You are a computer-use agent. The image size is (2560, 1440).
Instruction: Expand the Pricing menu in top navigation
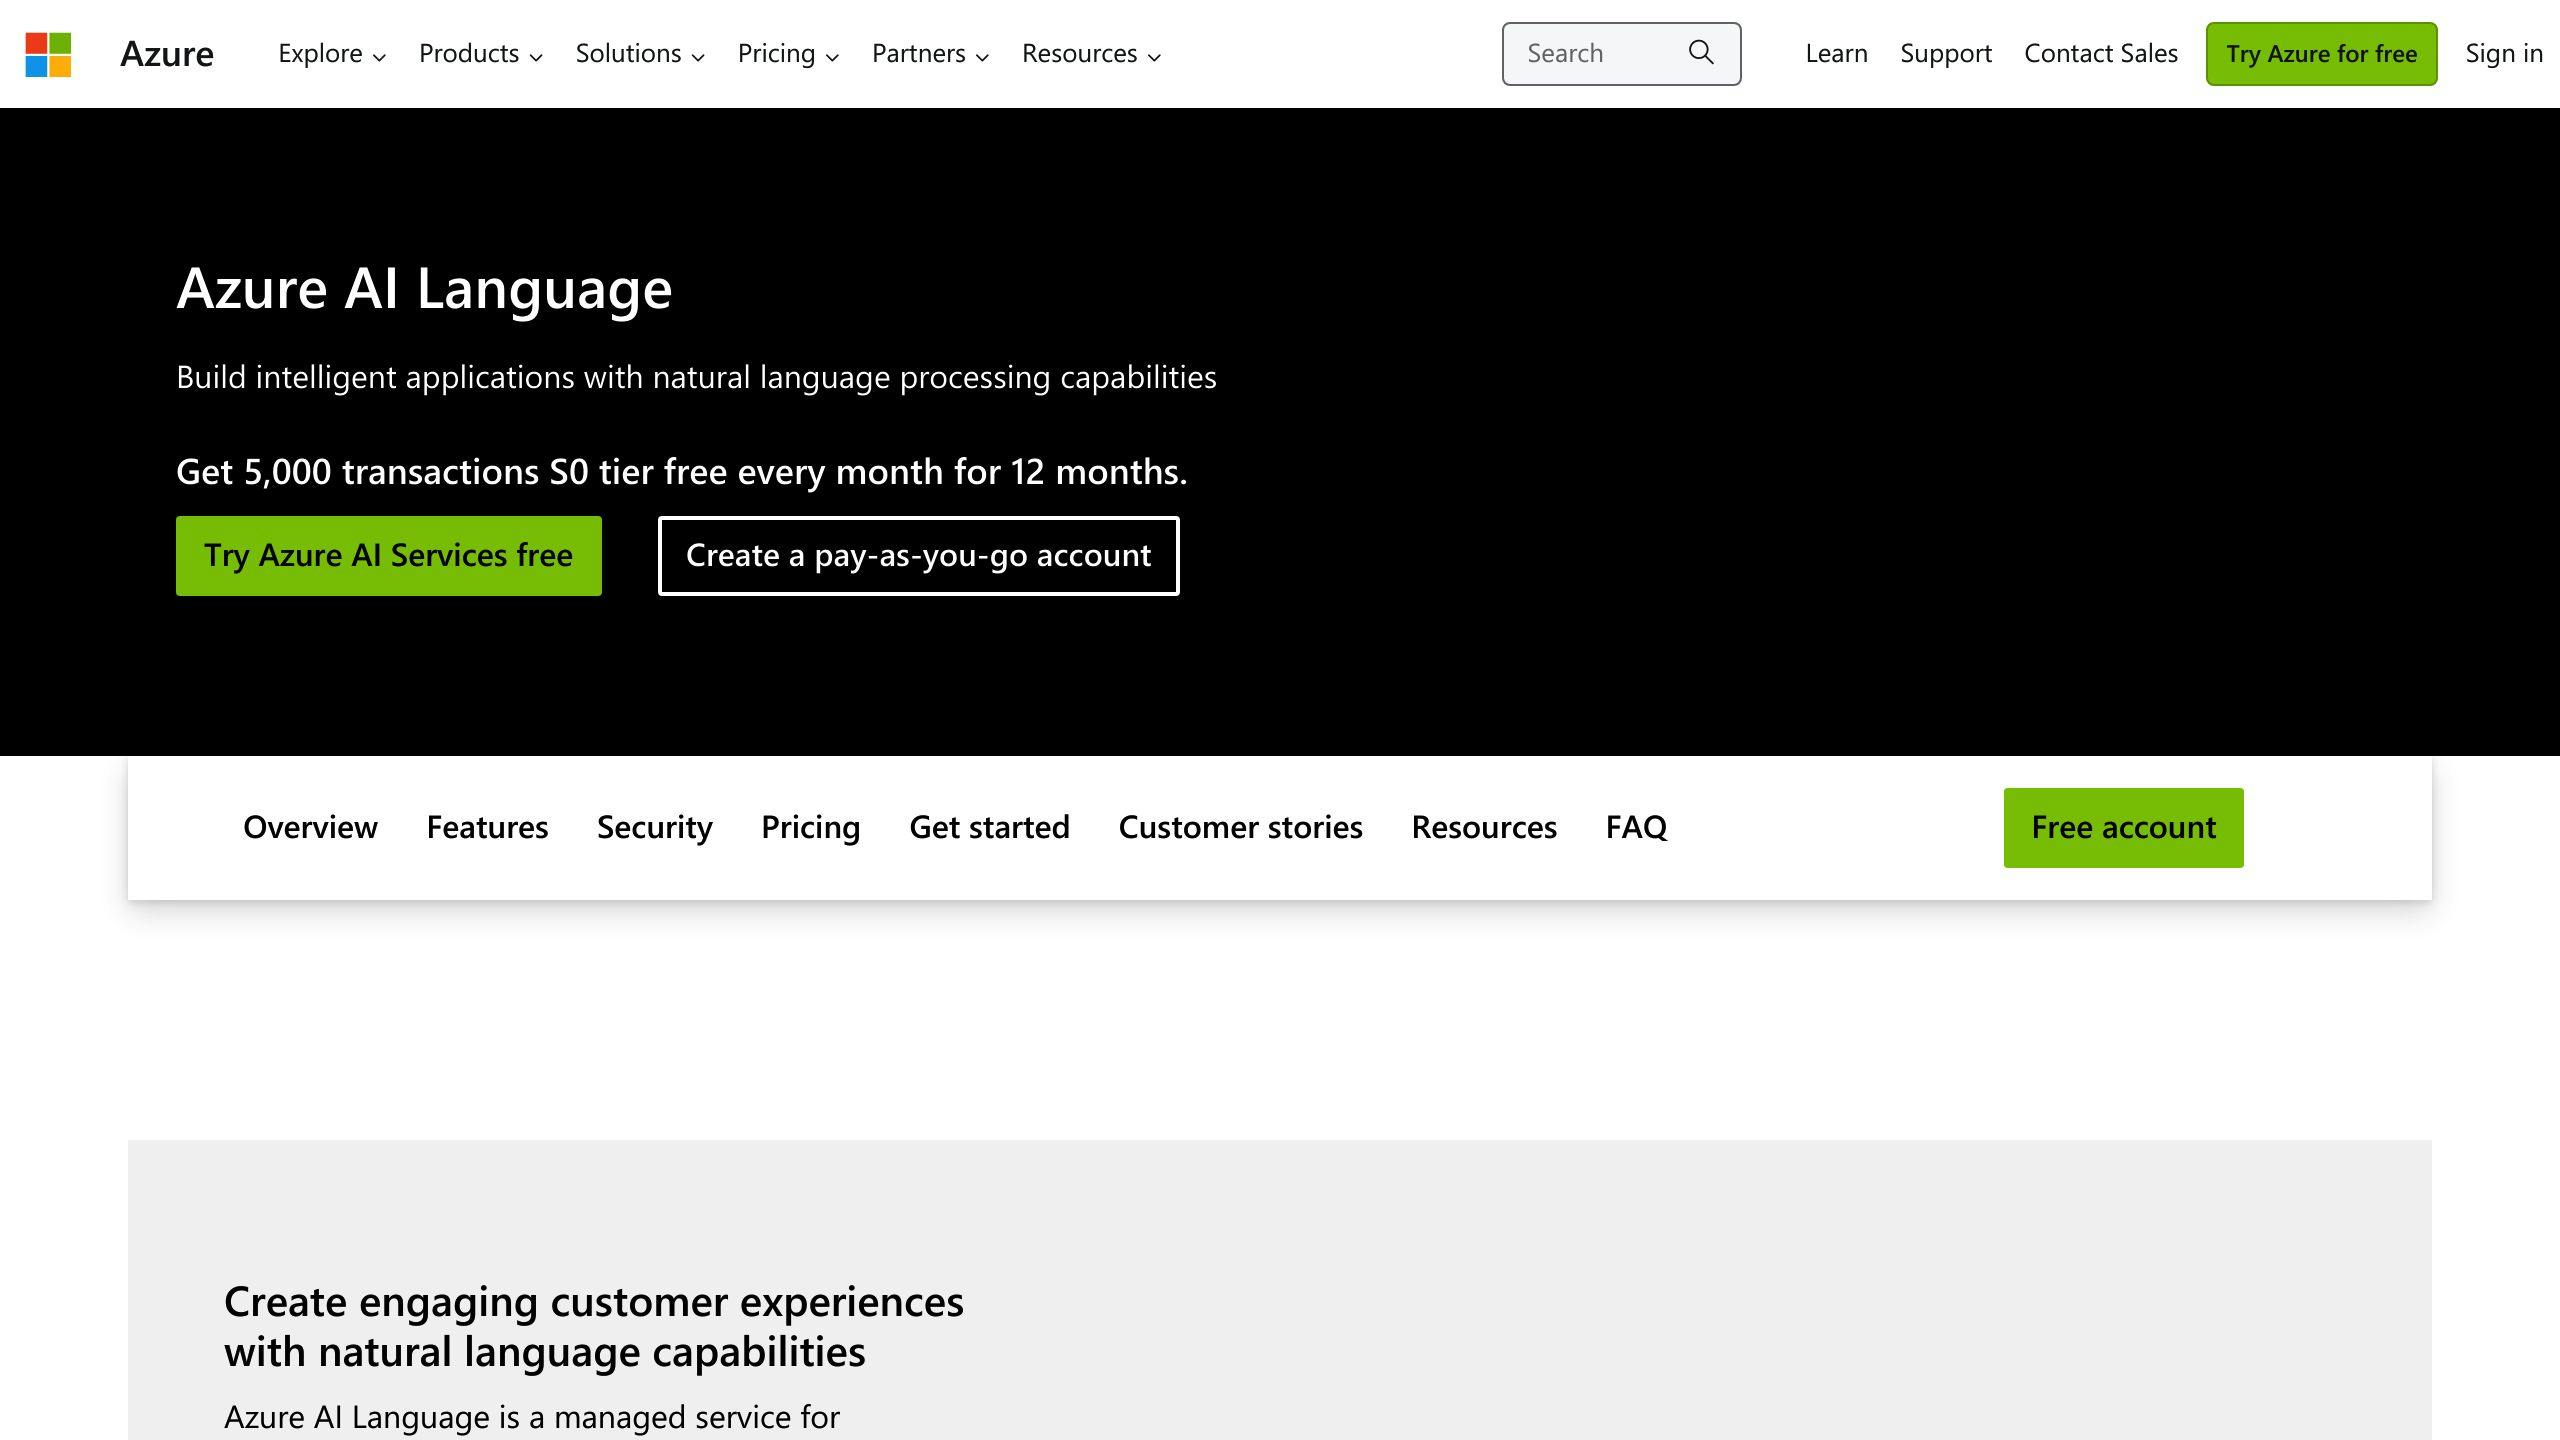[788, 54]
